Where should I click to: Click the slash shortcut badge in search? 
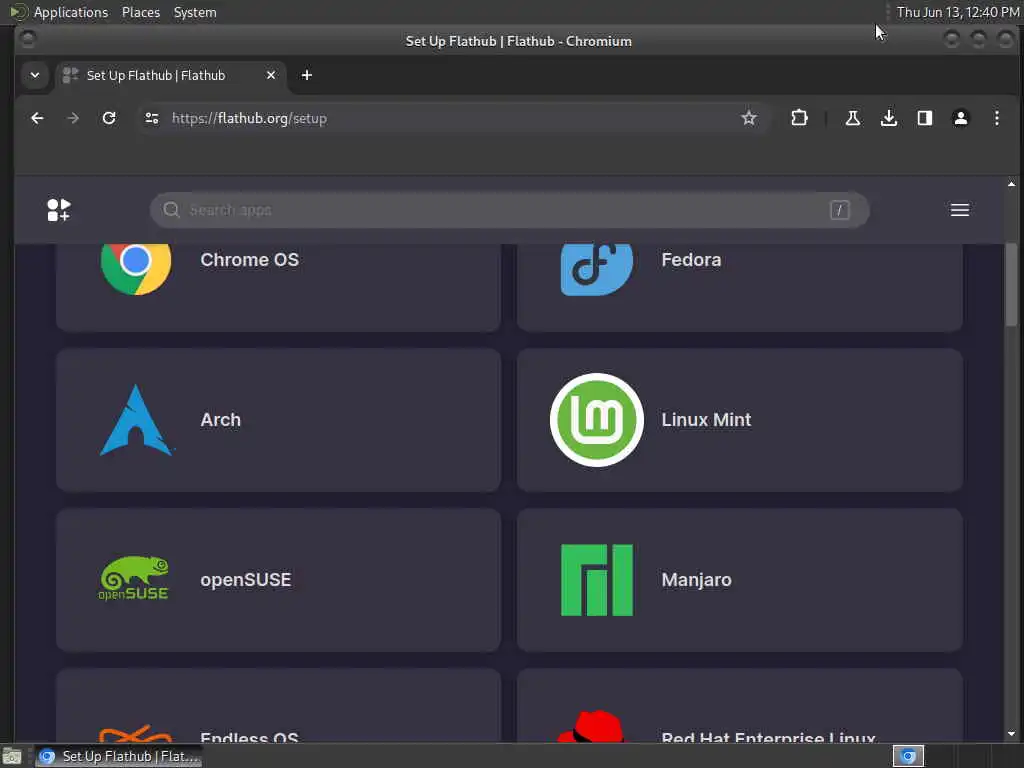click(840, 210)
